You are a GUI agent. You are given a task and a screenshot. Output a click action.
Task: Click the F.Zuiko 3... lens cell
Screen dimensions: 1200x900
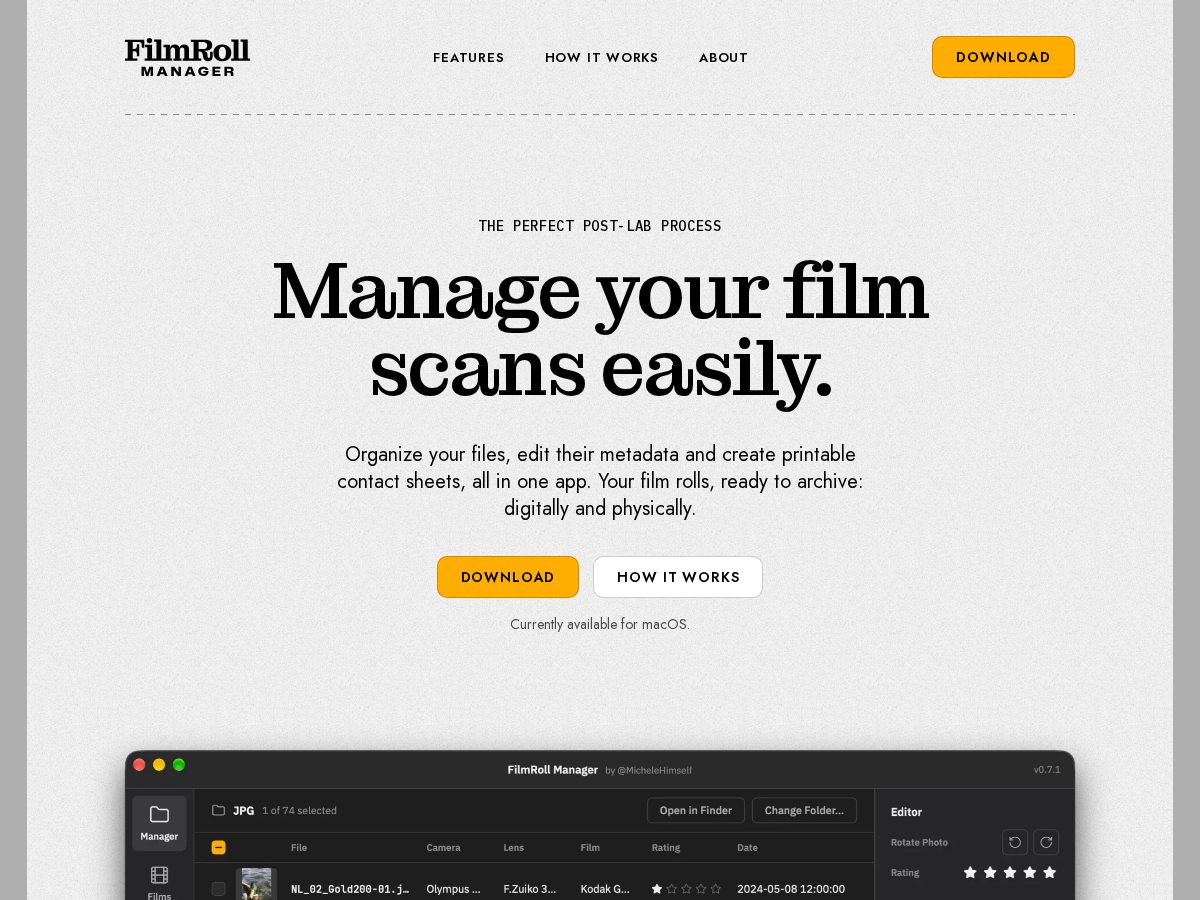(x=529, y=888)
